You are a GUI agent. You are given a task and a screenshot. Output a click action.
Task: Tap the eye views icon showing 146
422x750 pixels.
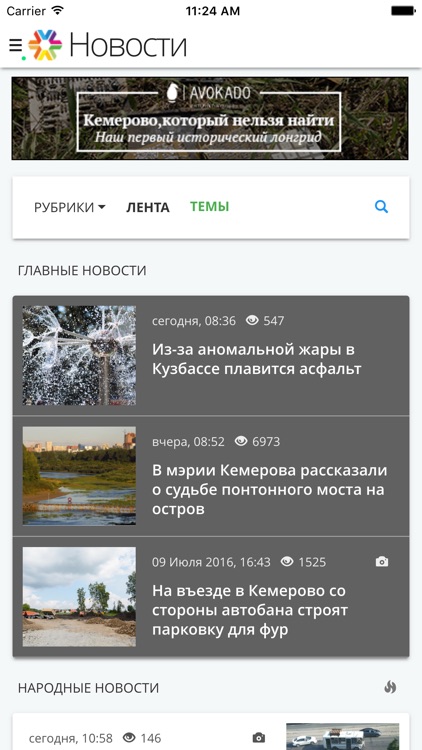[129, 738]
